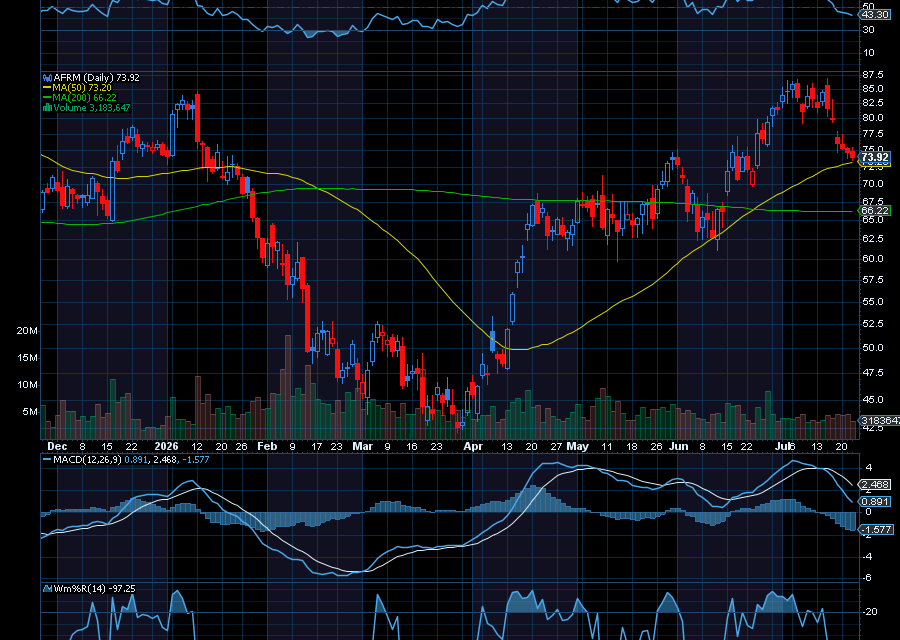Screen dimensions: 900x640
Task: Click the 17 date label after Feb
Action: pos(317,447)
